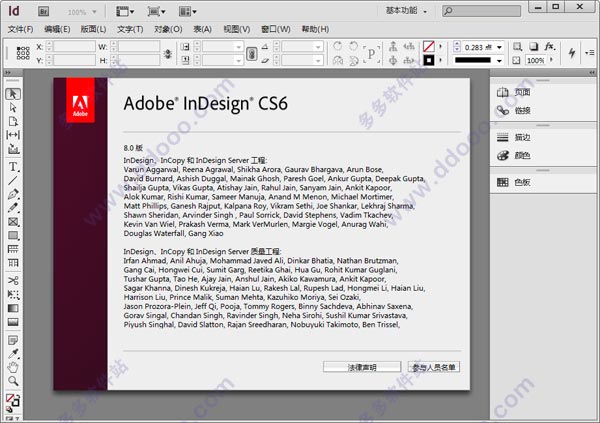Click the fx object effects icon

point(550,47)
